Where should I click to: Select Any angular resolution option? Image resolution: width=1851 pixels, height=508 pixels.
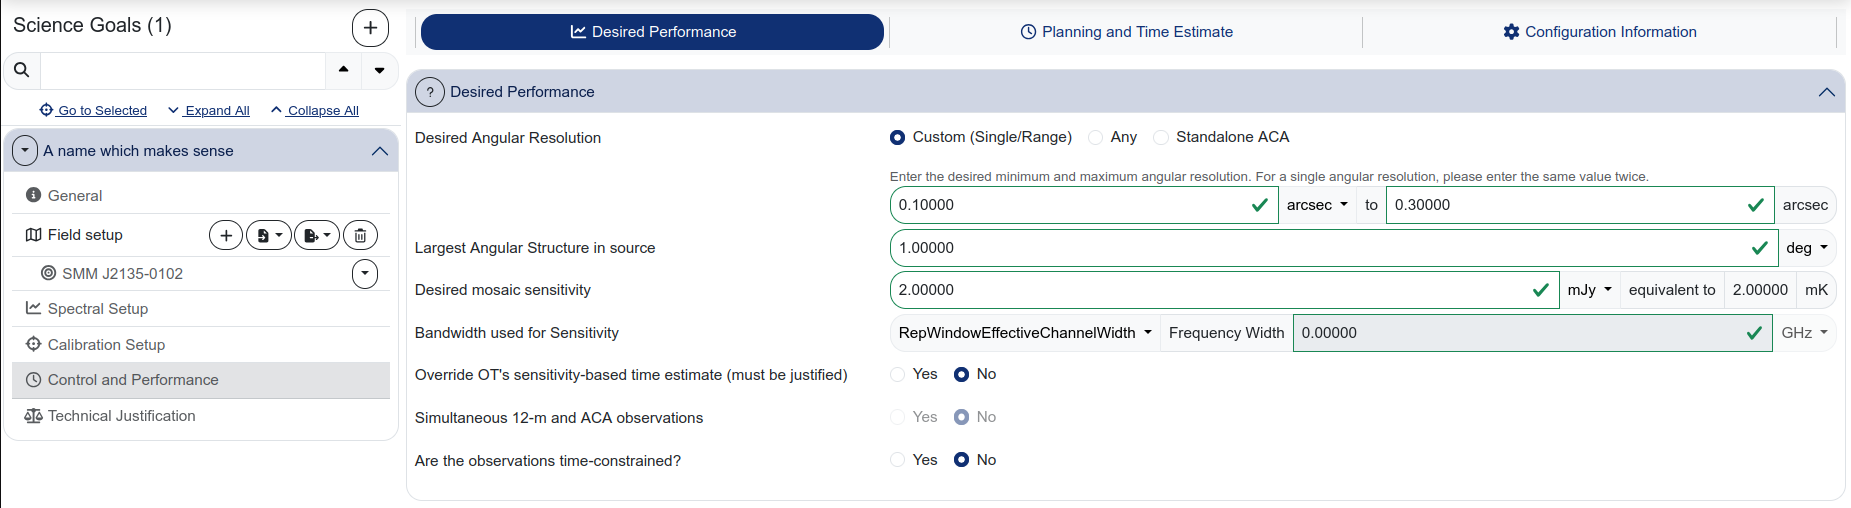click(1096, 137)
